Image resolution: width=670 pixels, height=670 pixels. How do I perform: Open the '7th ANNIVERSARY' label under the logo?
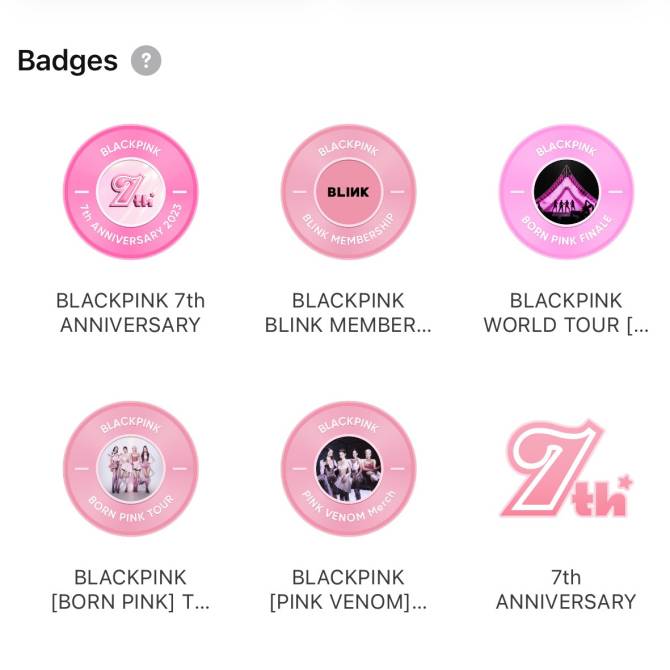(x=566, y=589)
